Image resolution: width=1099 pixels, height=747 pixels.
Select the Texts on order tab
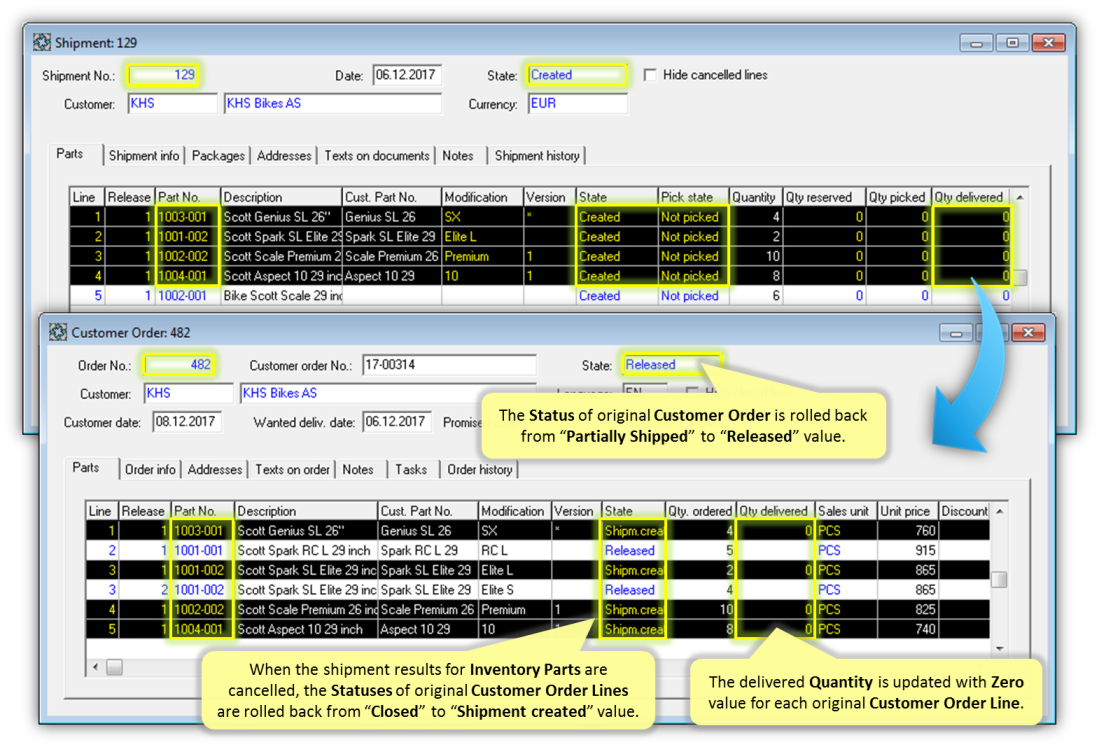[x=292, y=469]
